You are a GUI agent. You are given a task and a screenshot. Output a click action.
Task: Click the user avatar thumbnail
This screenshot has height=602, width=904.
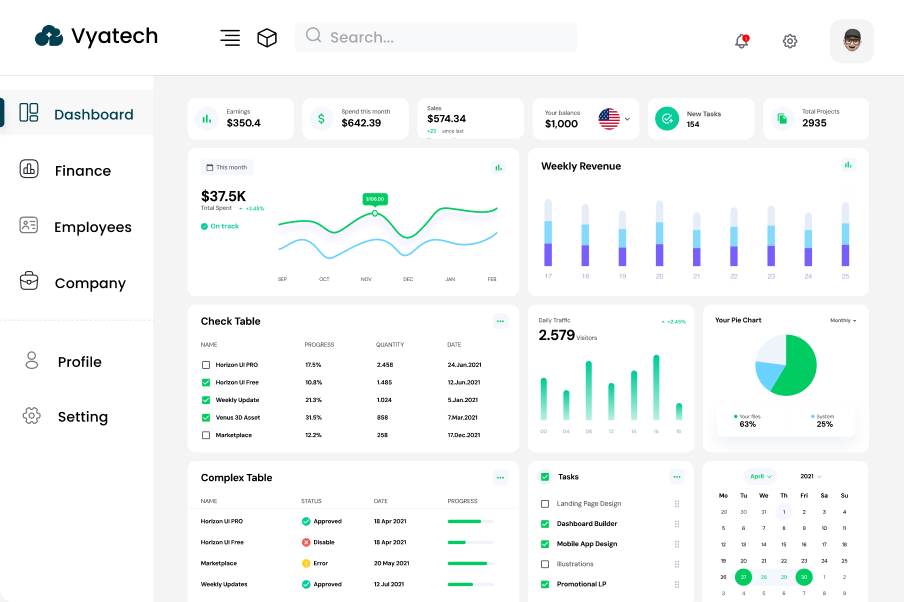click(852, 41)
